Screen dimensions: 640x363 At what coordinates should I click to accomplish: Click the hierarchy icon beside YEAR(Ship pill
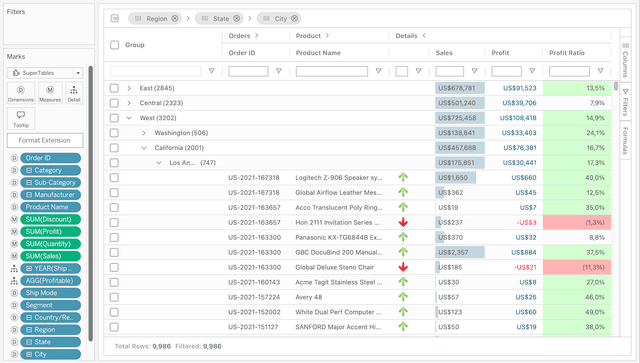pyautogui.click(x=14, y=268)
